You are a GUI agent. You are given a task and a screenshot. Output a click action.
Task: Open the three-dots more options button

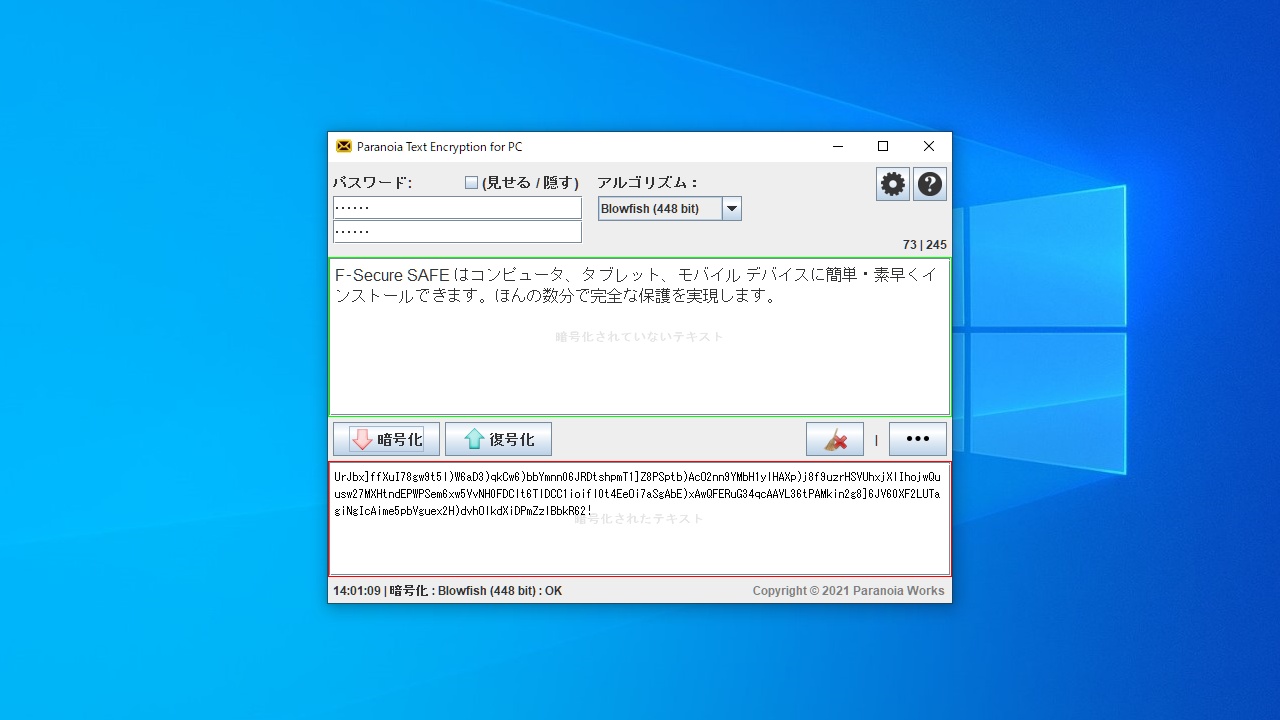pos(918,439)
